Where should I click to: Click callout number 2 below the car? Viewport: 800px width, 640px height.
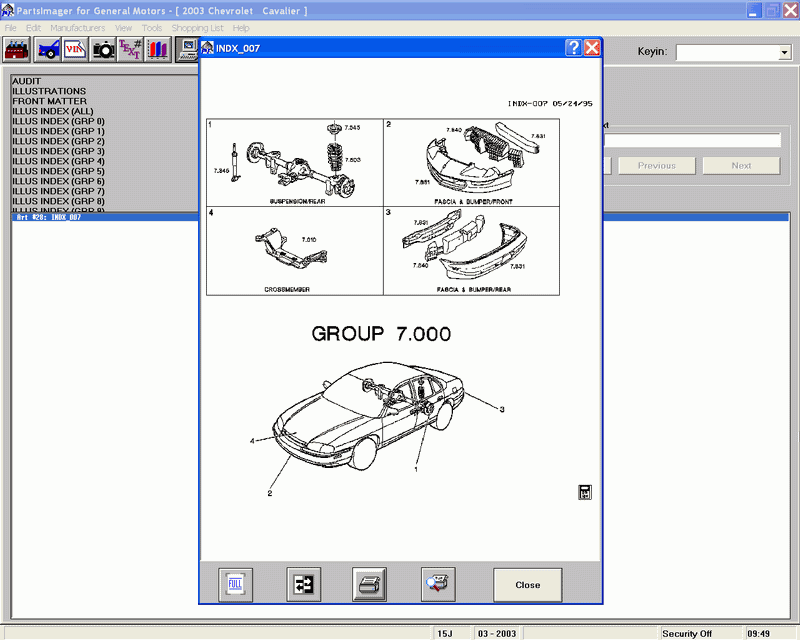(x=269, y=493)
